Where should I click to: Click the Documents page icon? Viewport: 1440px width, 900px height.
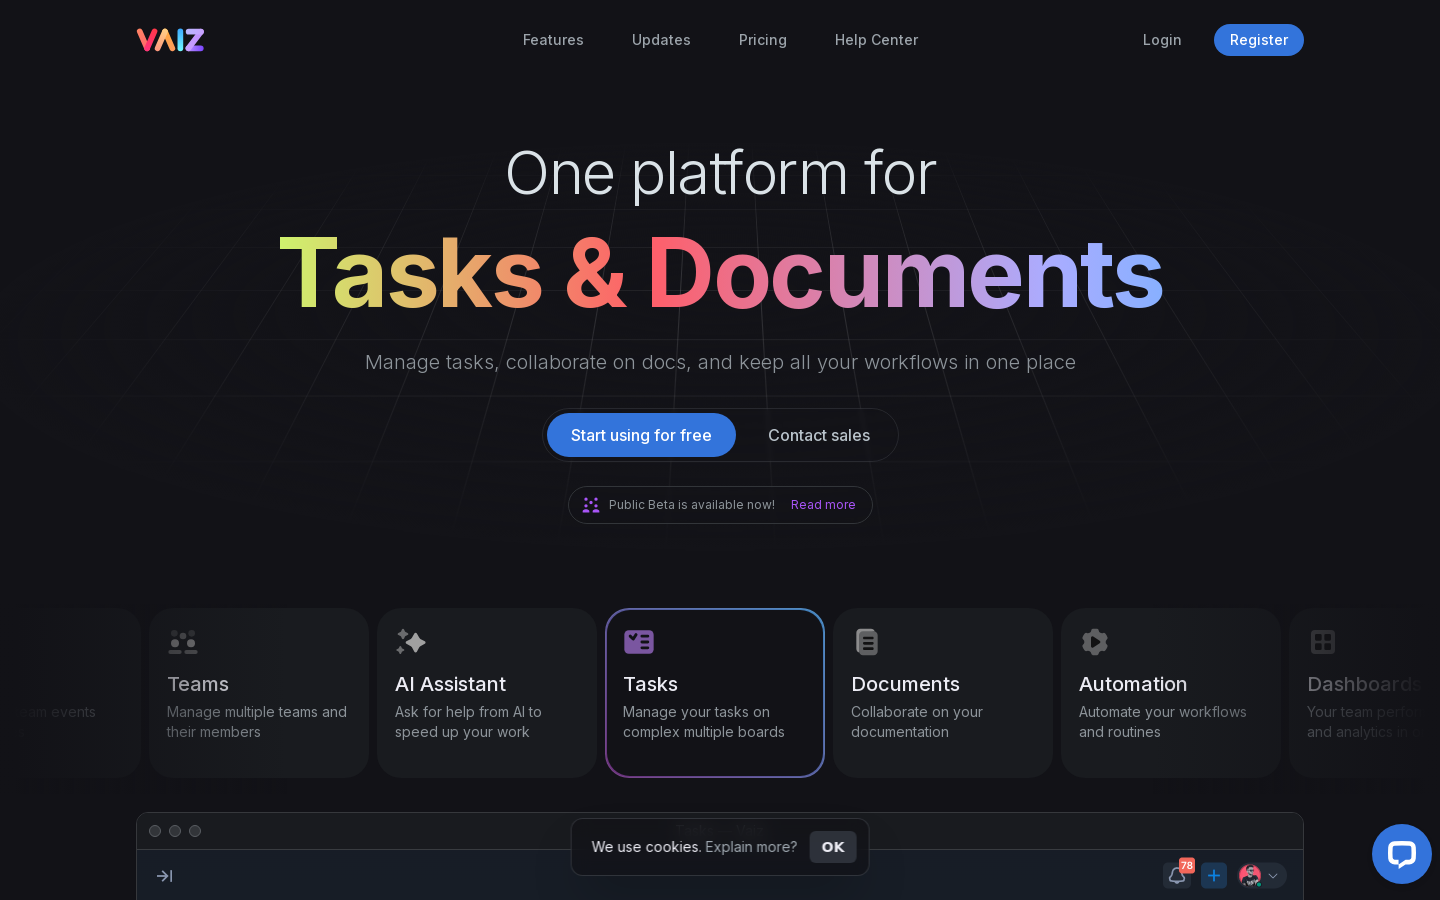[x=867, y=642]
